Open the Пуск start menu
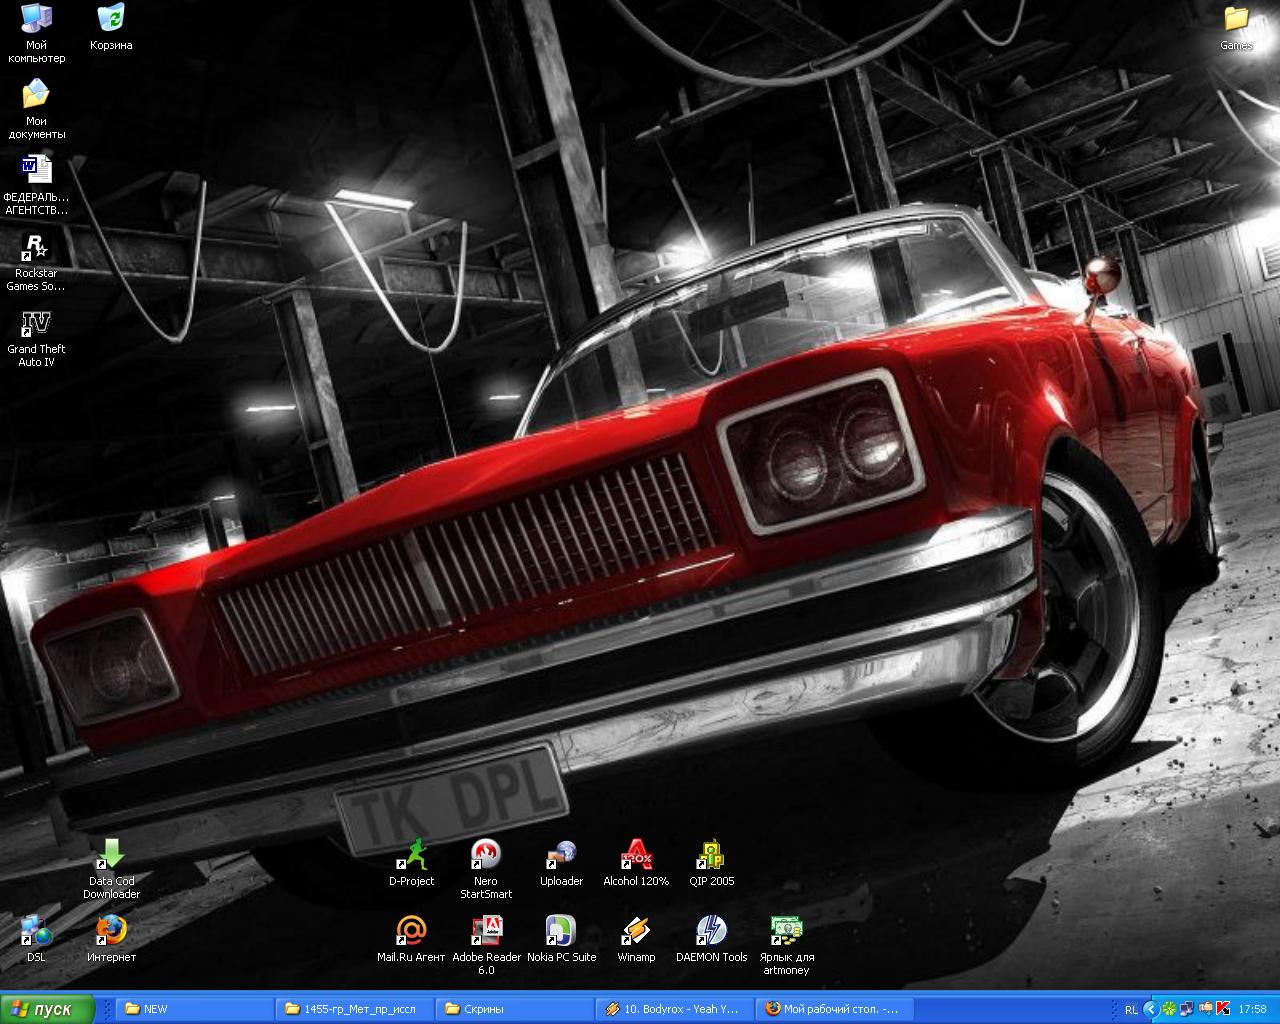 [47, 1009]
